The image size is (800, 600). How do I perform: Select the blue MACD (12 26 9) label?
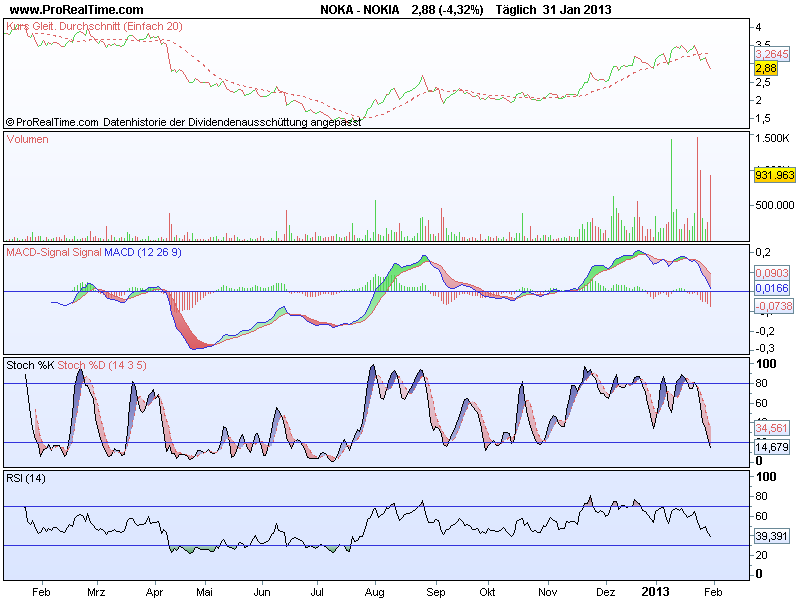(143, 252)
